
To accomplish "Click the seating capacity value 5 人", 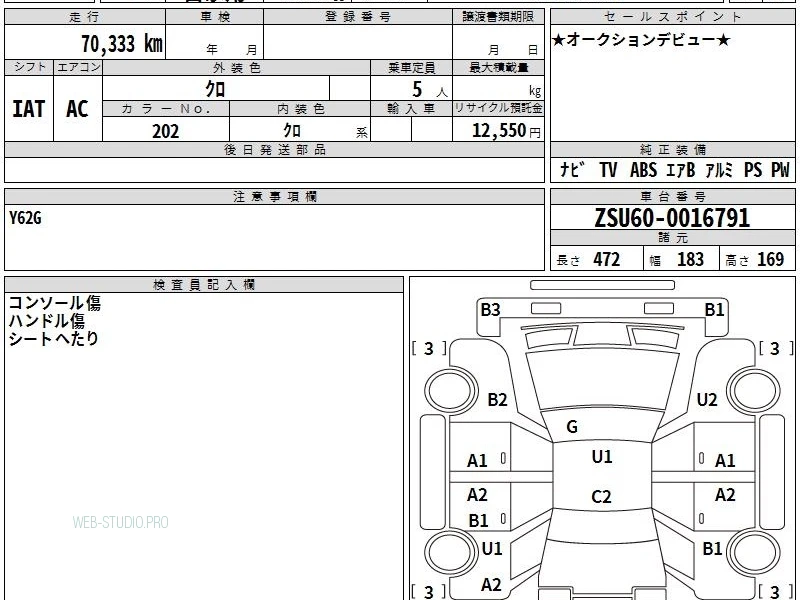I will 430,90.
